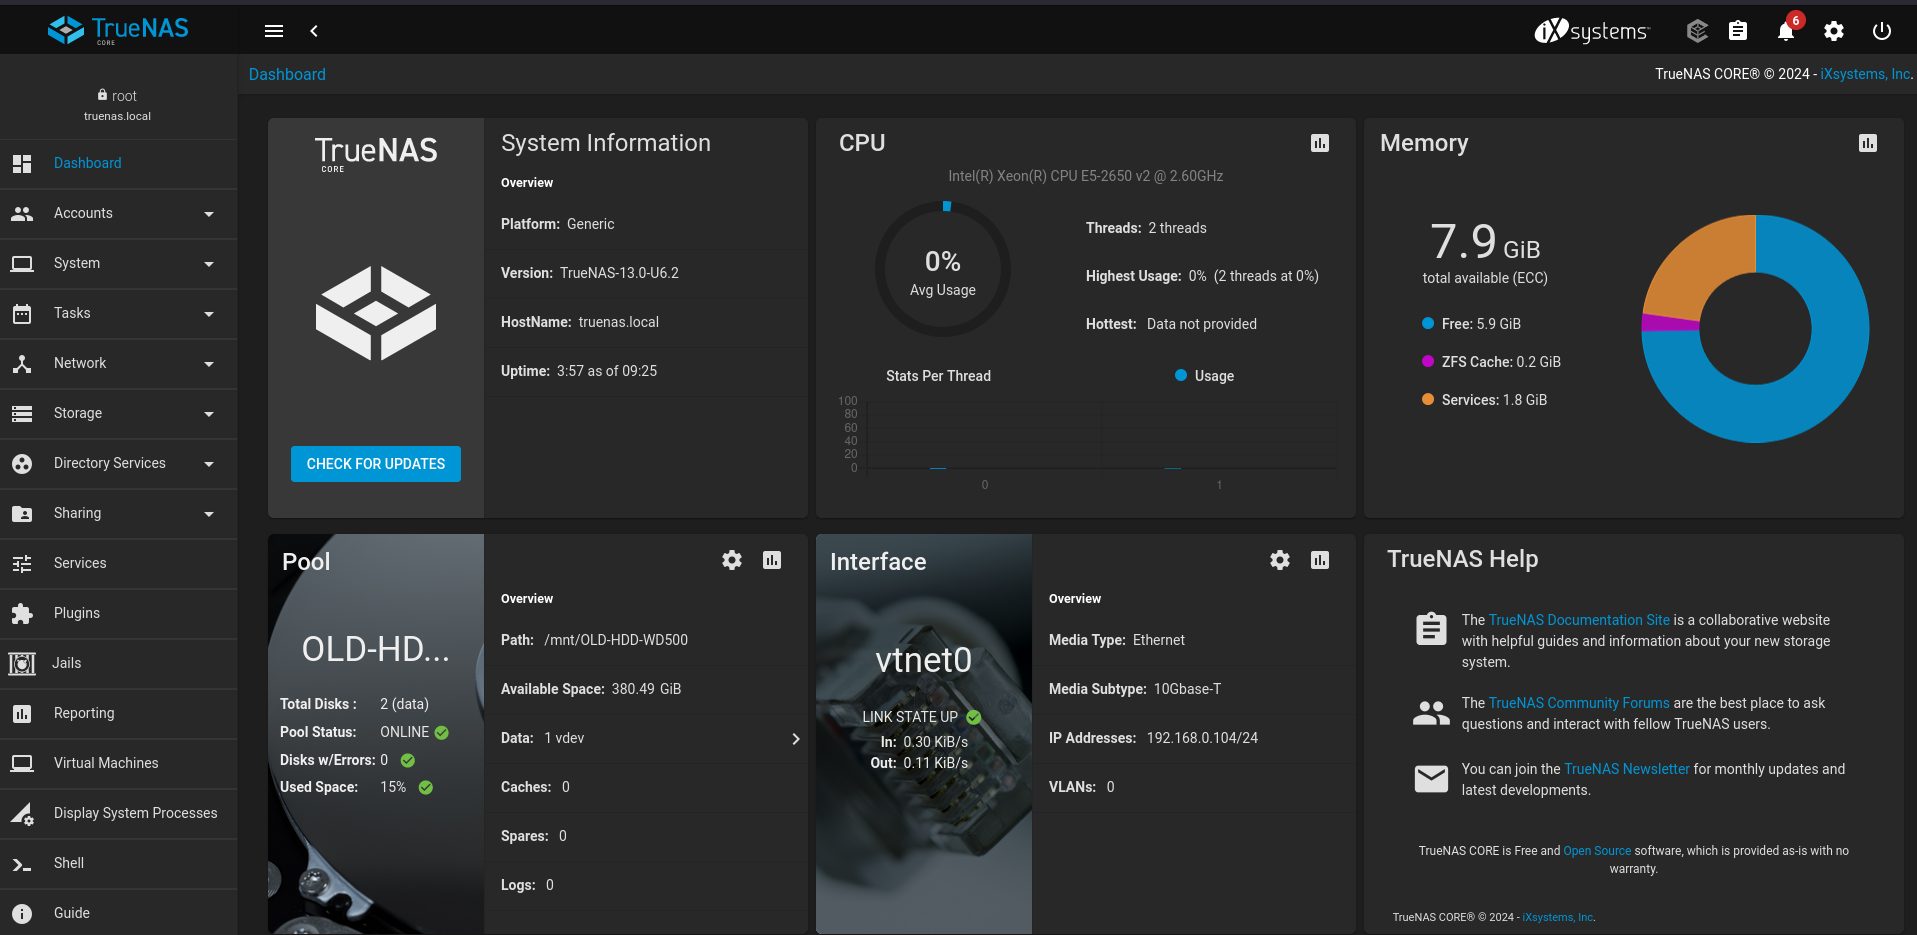Viewport: 1917px width, 935px height.
Task: Collapse the side menu with back chevron
Action: click(314, 31)
